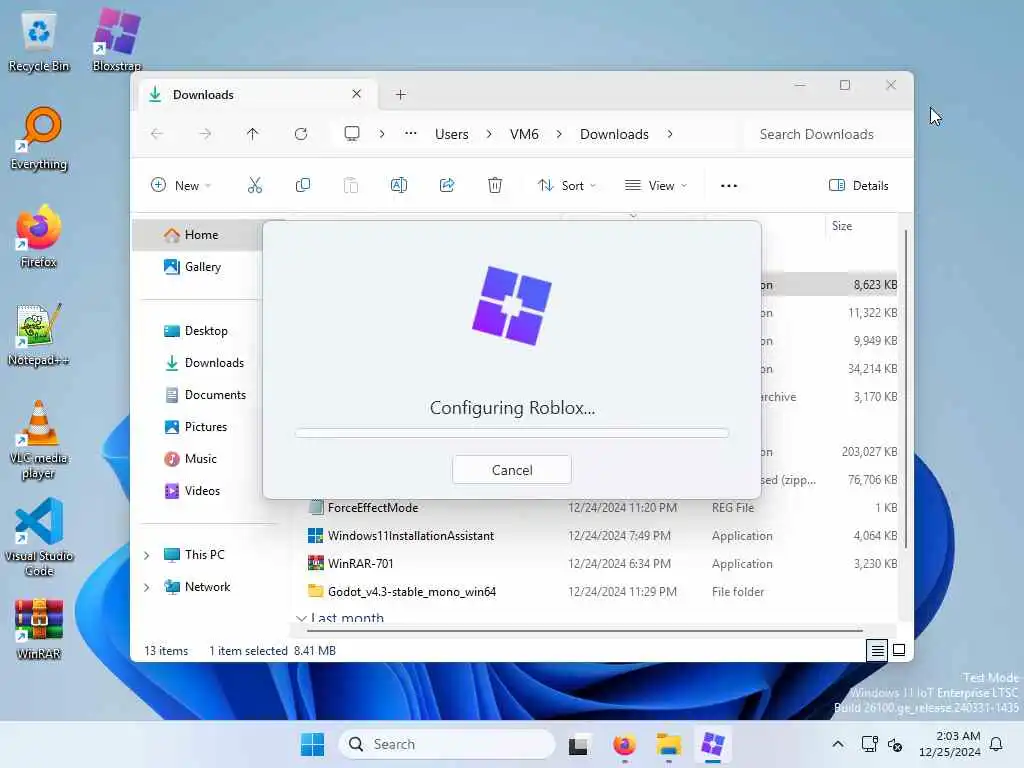This screenshot has height=768, width=1024.
Task: Close the Downloads tab
Action: point(357,94)
